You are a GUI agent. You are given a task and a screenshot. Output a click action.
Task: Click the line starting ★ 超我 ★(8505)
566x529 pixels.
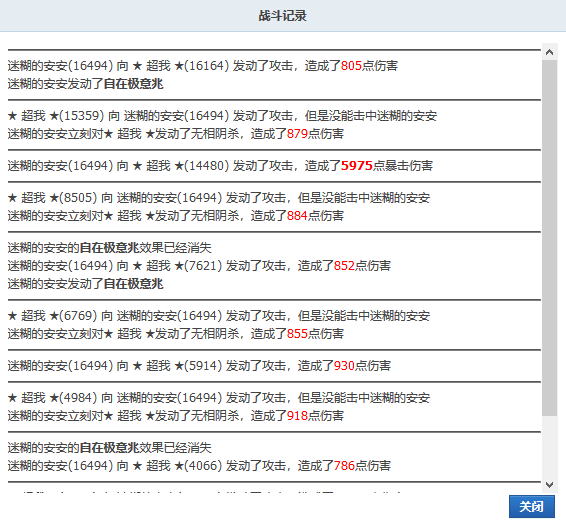pos(219,198)
